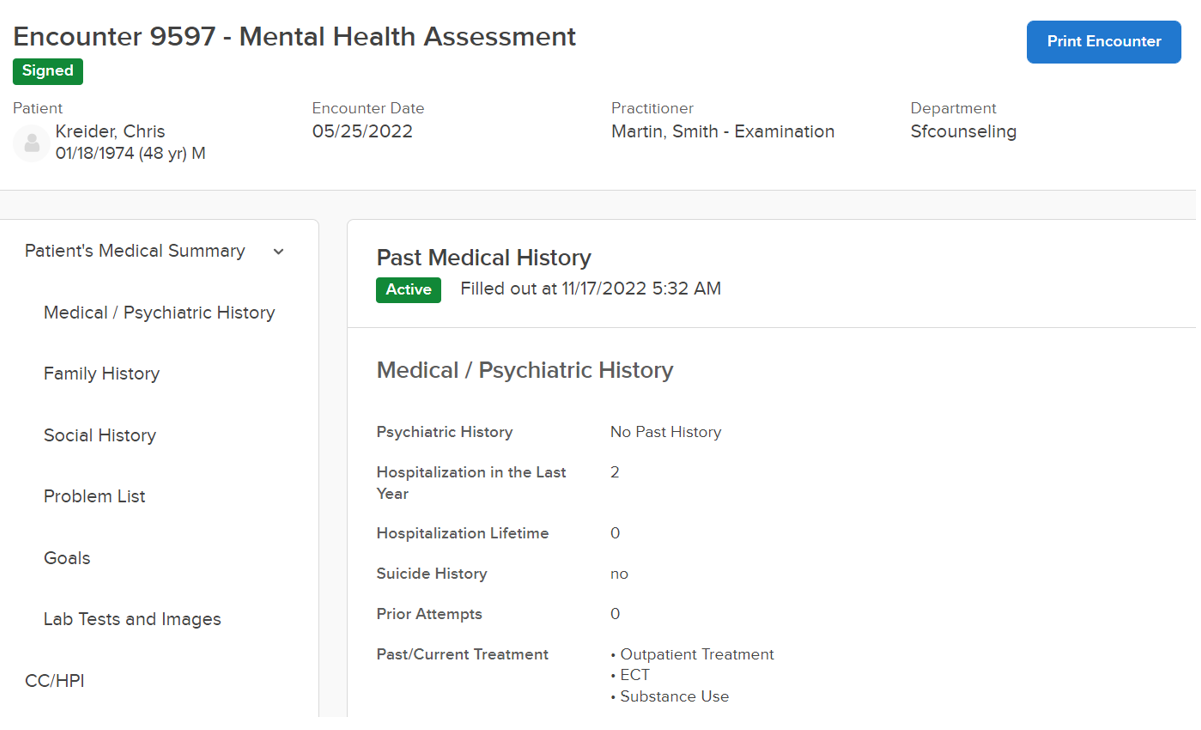This screenshot has width=1201, height=730.
Task: Click the Prior Attempts label
Action: pyautogui.click(x=429, y=614)
